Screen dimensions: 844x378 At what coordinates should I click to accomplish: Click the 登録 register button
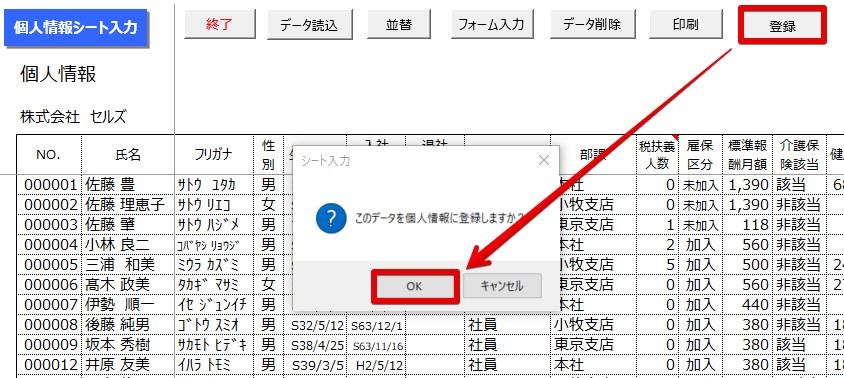point(782,25)
